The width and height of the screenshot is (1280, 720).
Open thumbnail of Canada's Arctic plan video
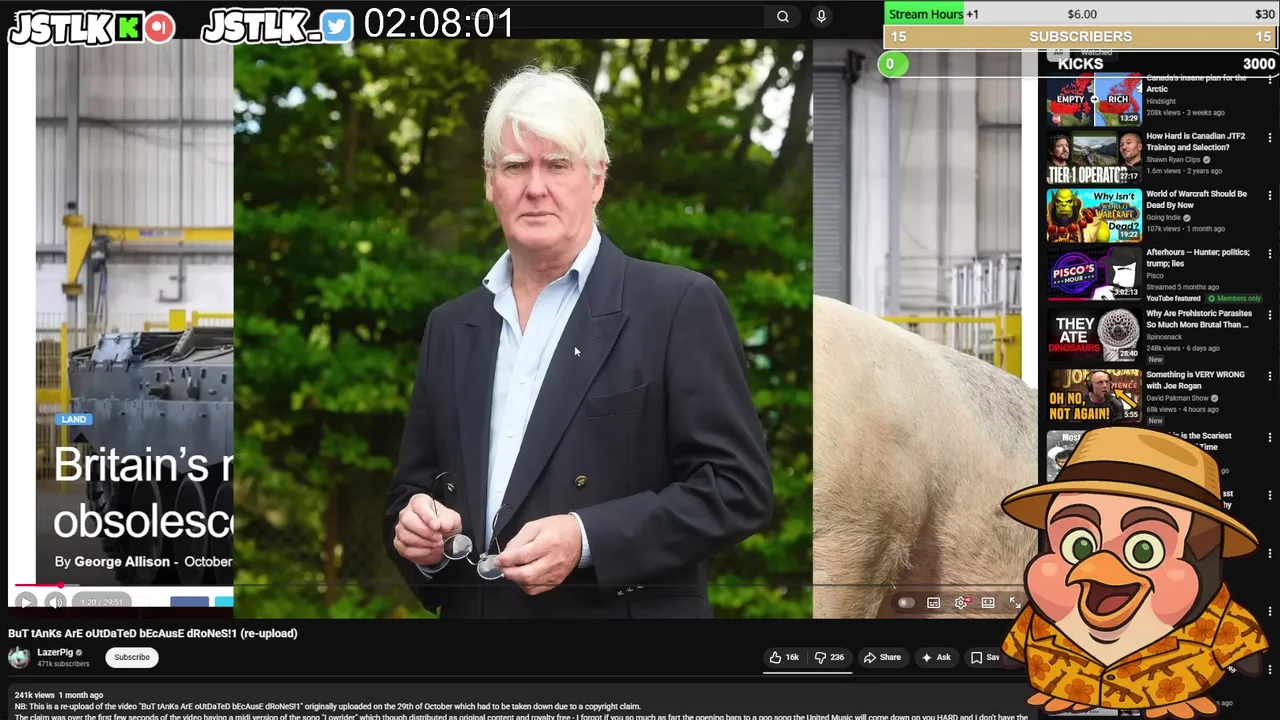point(1094,100)
